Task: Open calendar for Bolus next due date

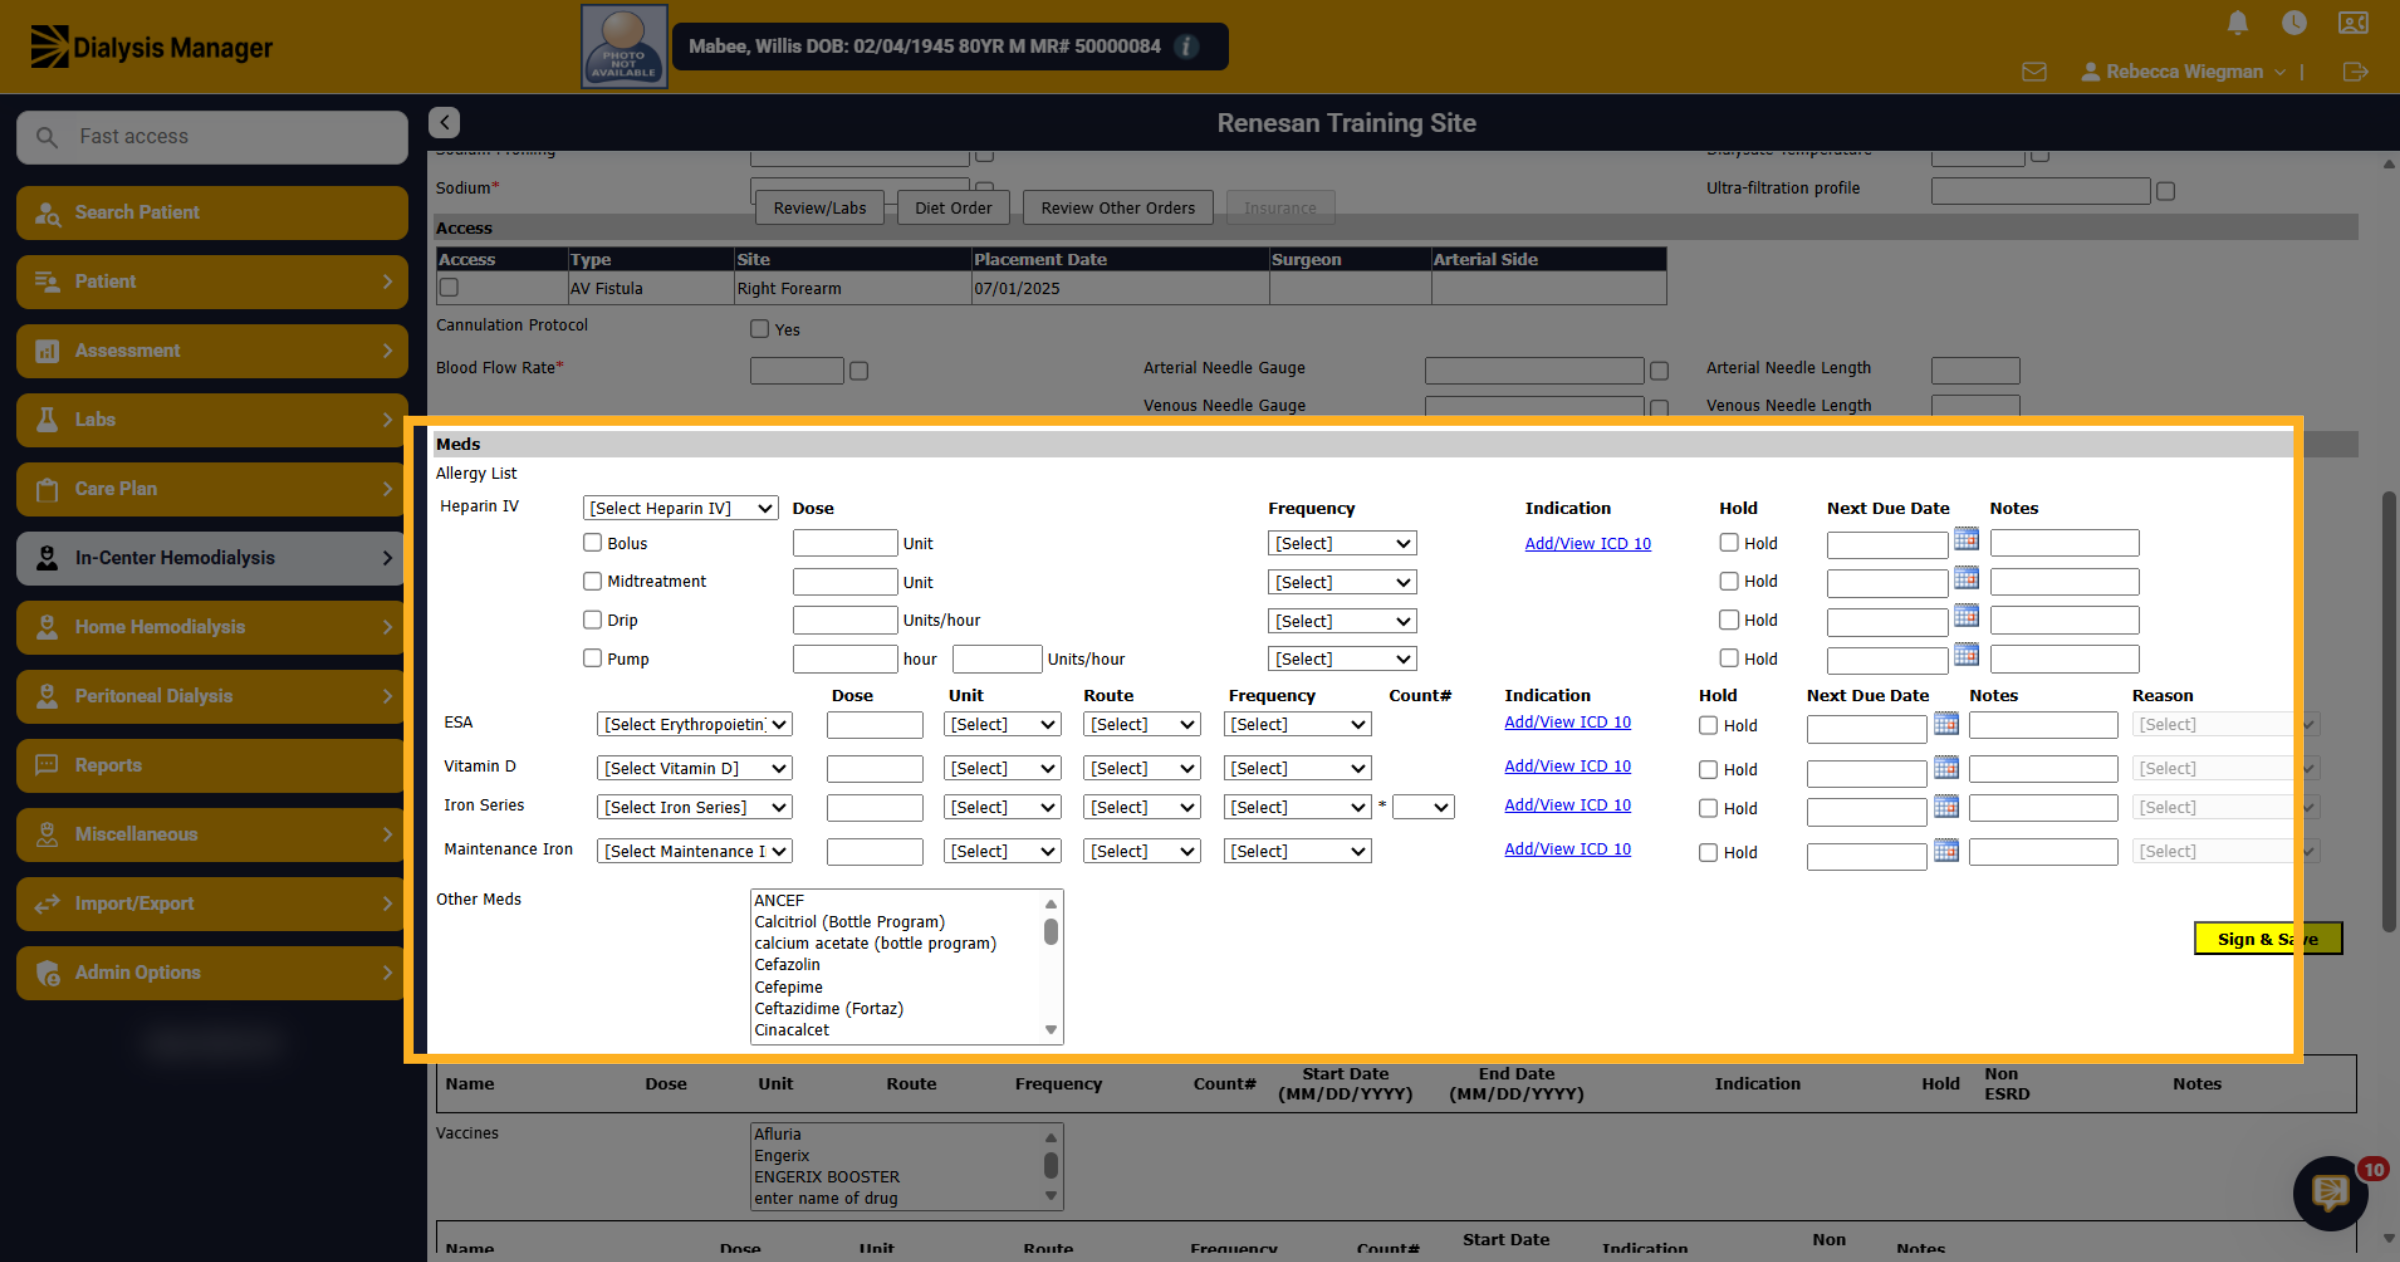Action: pos(1966,540)
